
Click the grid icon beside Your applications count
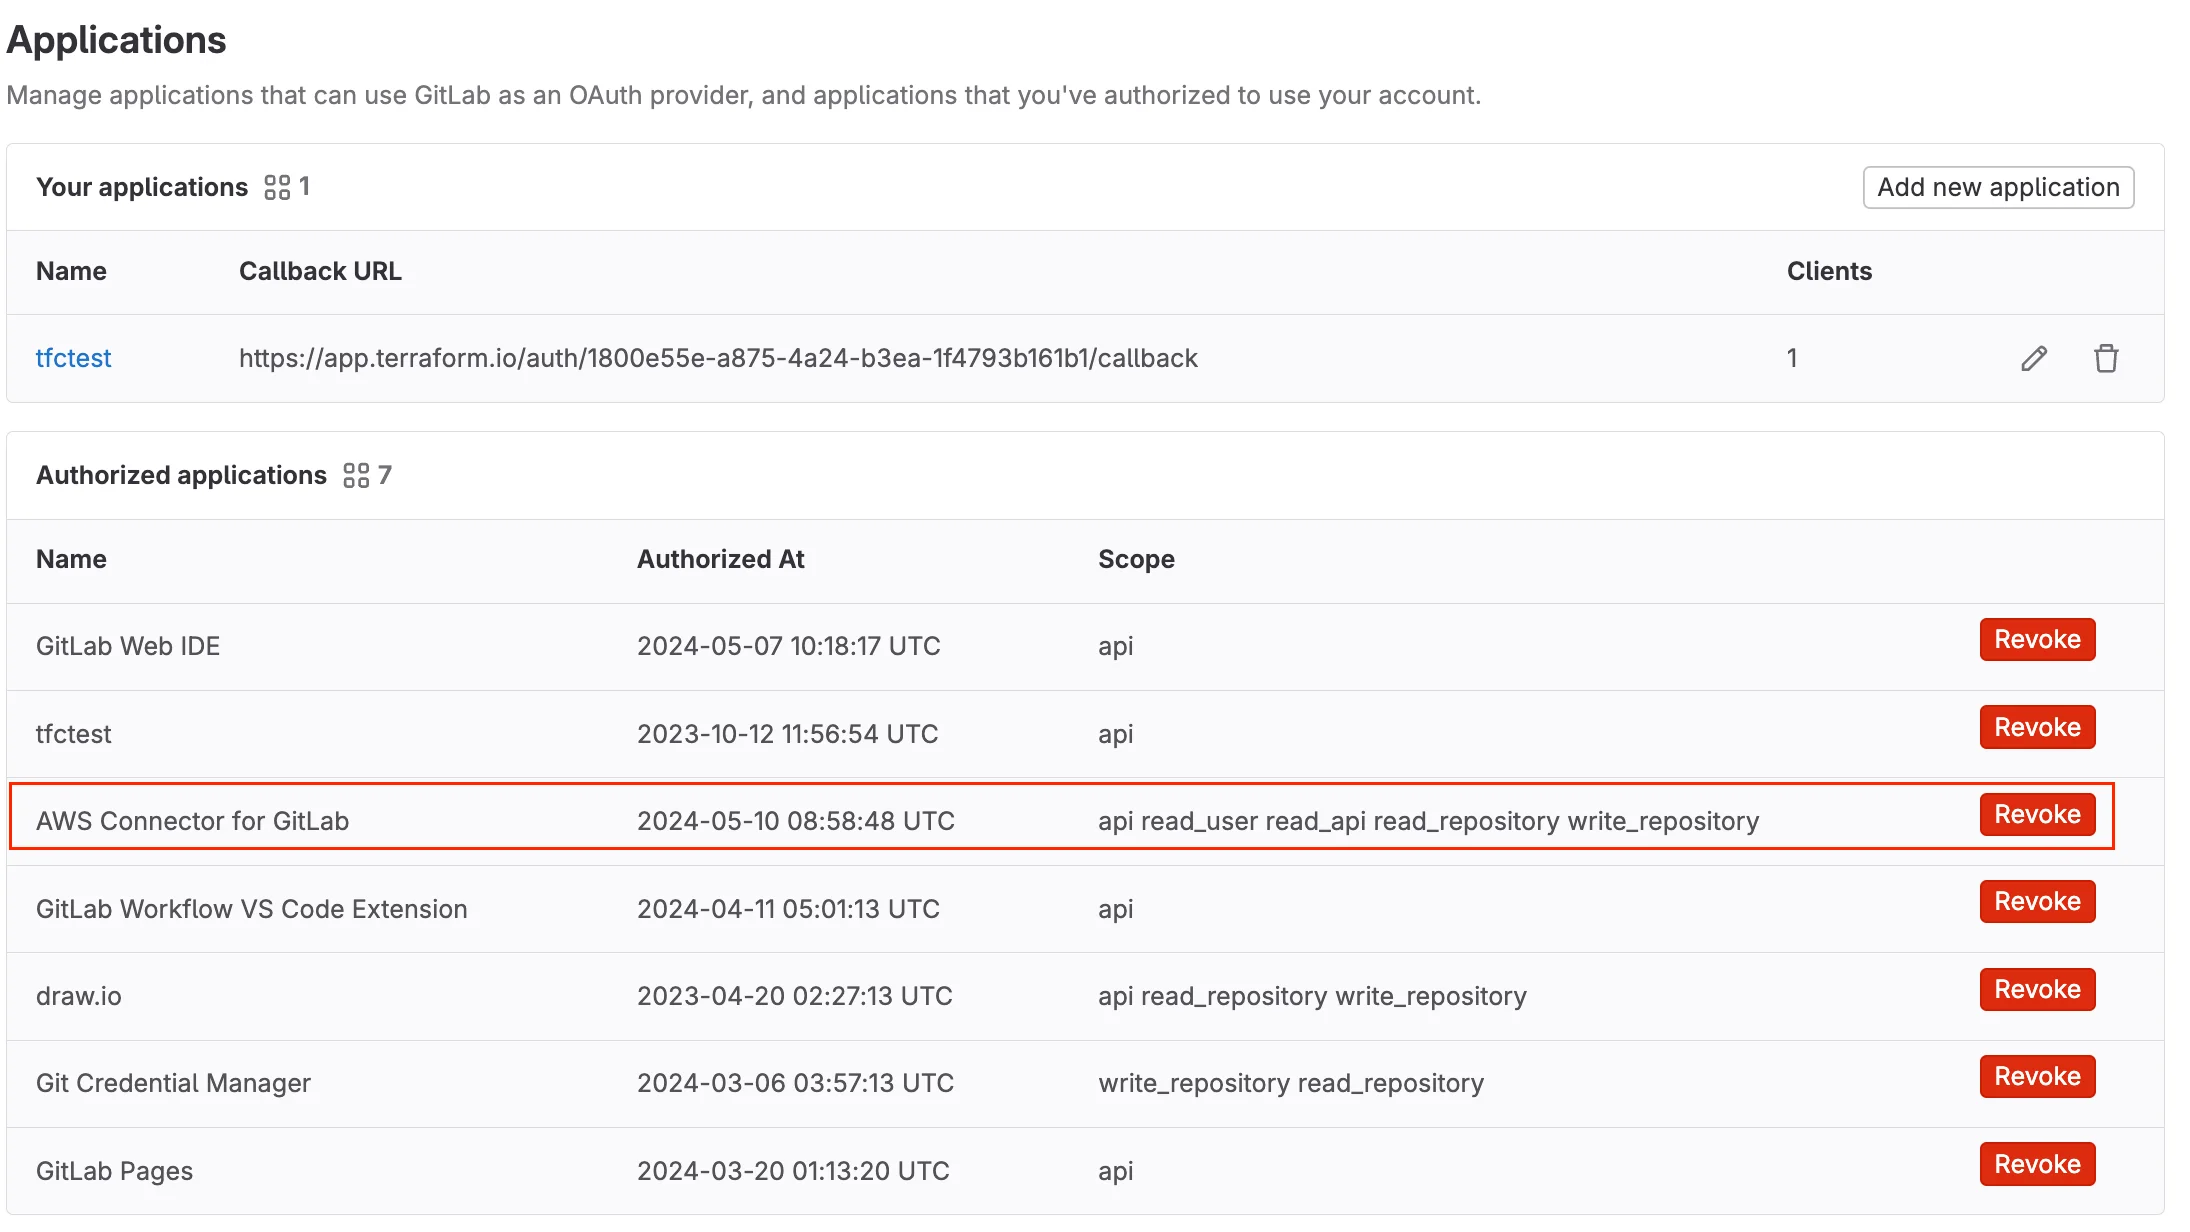pyautogui.click(x=277, y=187)
